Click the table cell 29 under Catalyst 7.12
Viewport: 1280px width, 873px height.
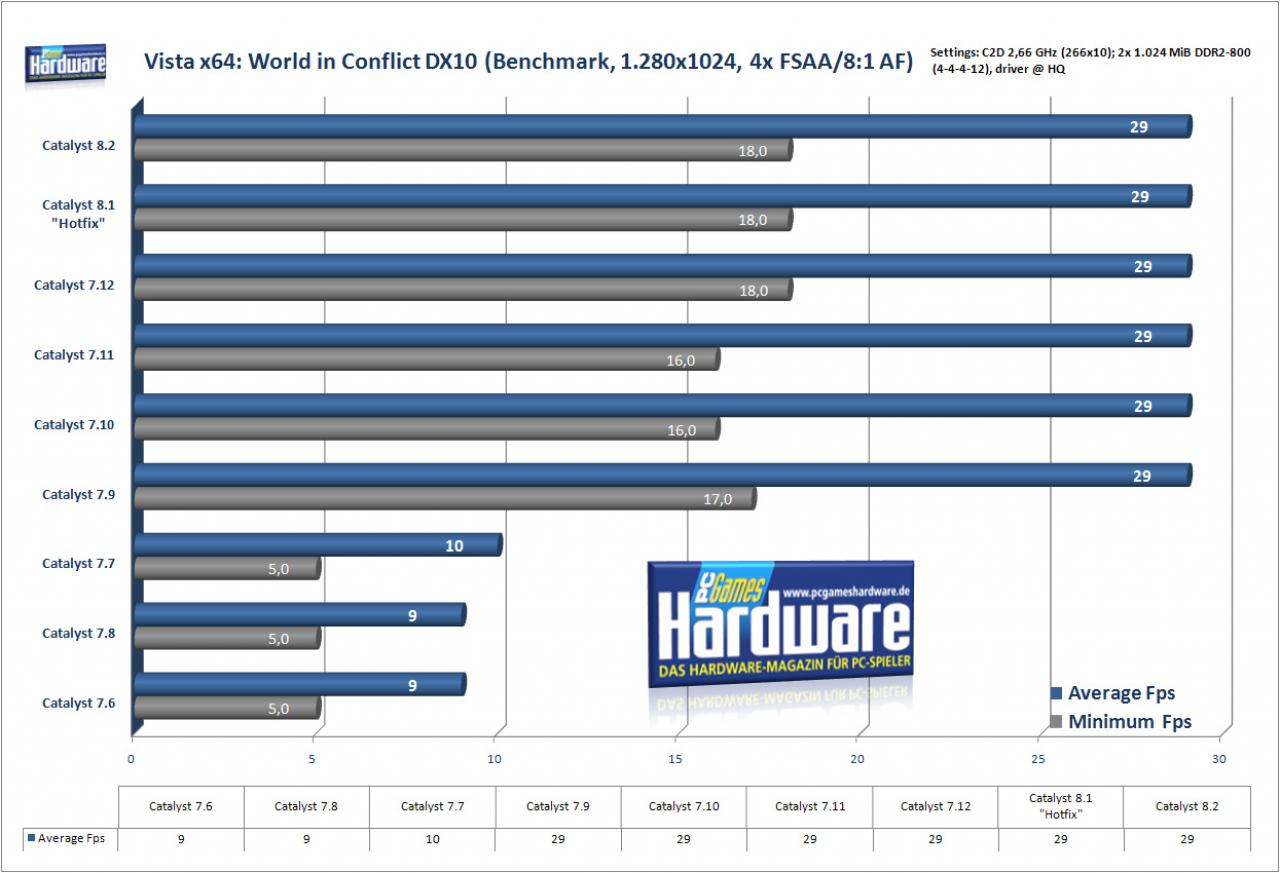[935, 839]
